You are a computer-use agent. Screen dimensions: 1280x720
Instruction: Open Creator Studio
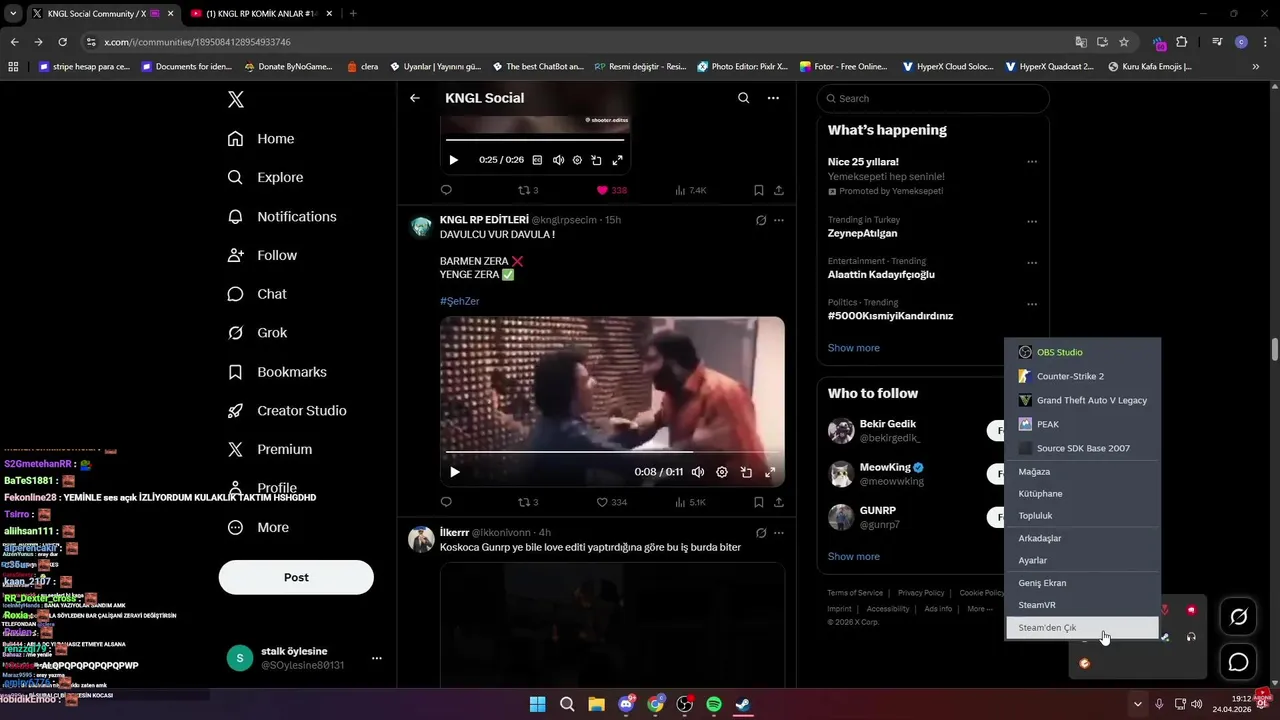pos(287,411)
